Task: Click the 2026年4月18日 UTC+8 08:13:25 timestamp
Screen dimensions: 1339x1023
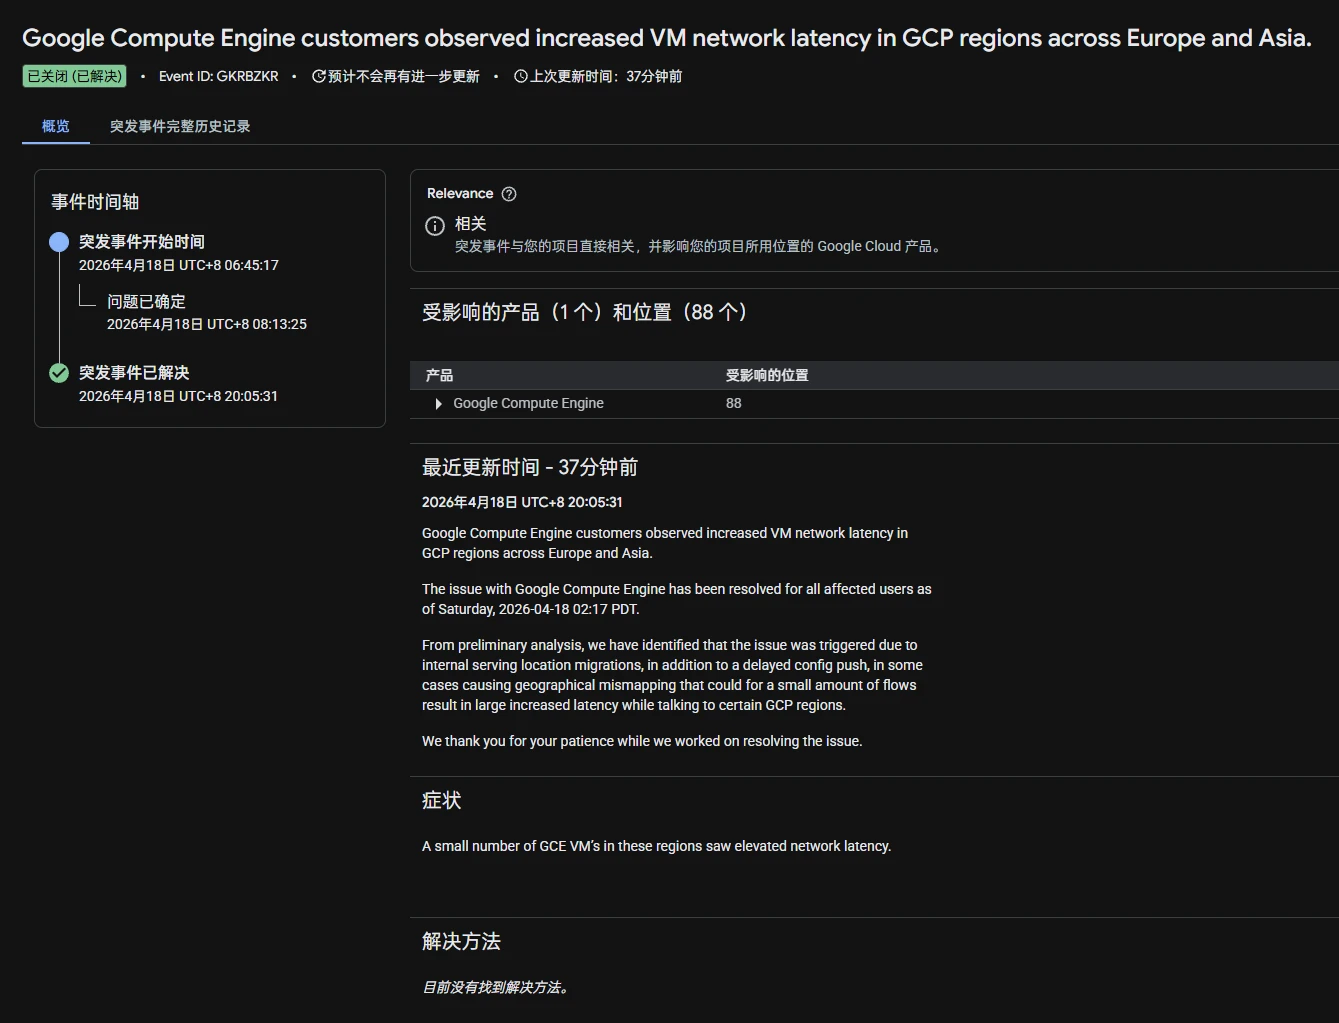Action: 207,324
